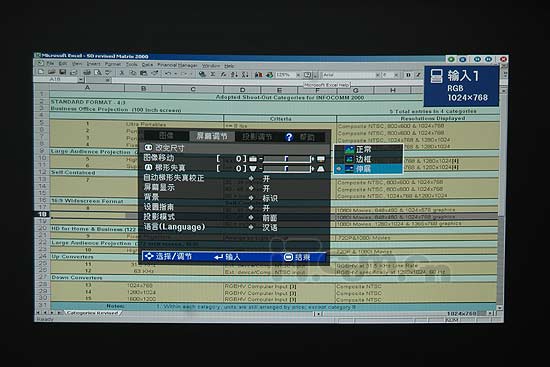Click the Chart Wizard toolbar icon
Viewport: 550px width, 367px height.
click(259, 74)
